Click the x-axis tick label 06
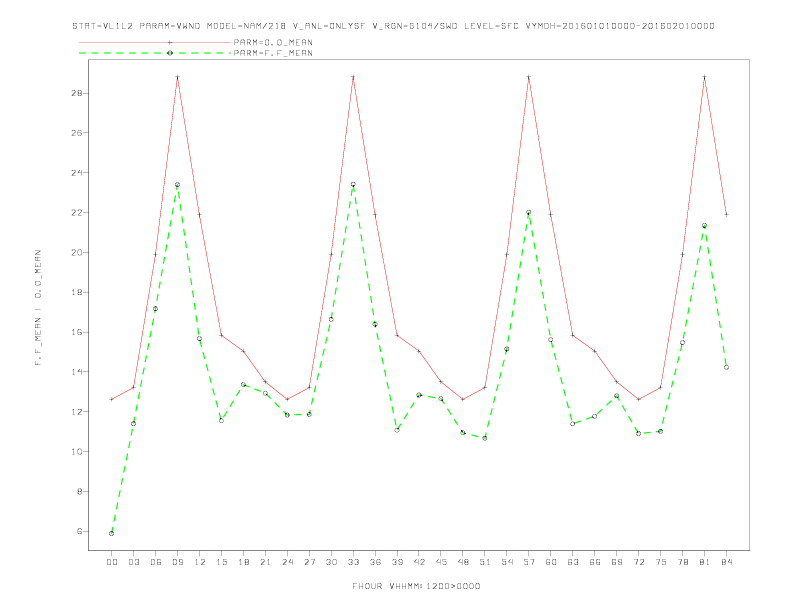792x612 pixels. [x=156, y=562]
